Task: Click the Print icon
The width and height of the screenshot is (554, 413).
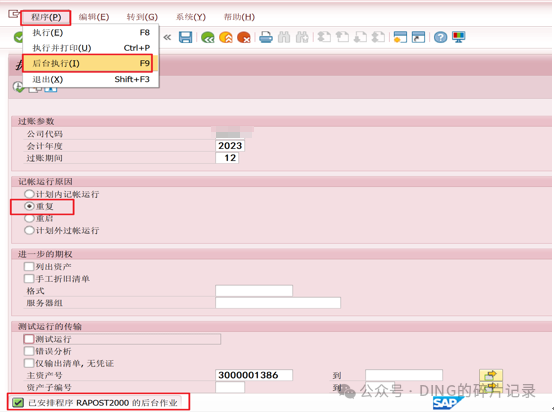Action: 266,37
